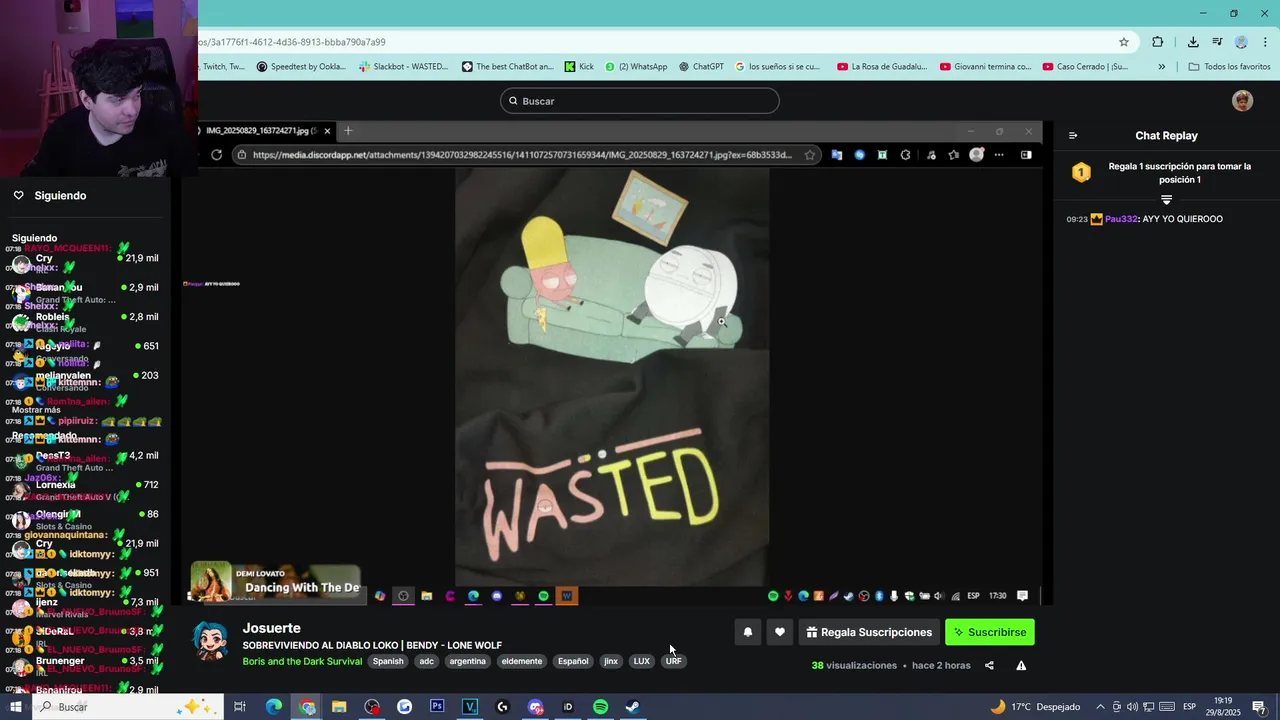This screenshot has width=1280, height=720.
Task: Open WhatsApp bookmark
Action: coord(636,67)
